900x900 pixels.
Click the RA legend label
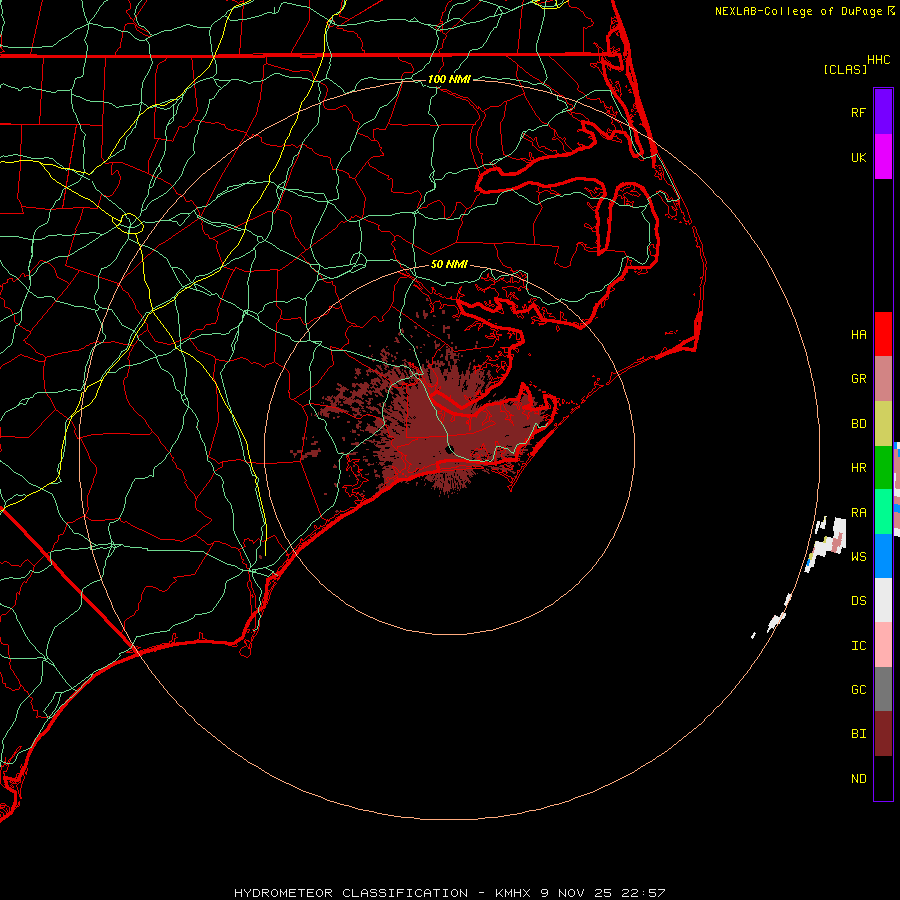[x=858, y=513]
